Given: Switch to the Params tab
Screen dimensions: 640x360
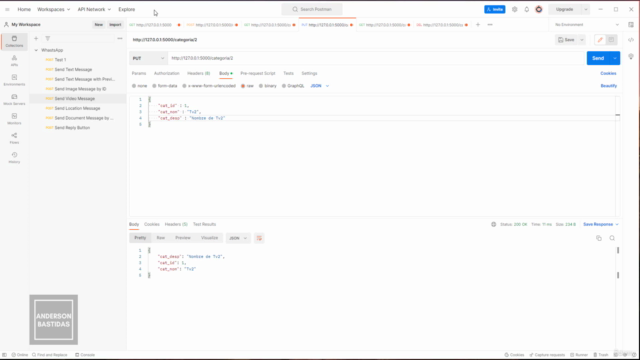Looking at the screenshot, I should (139, 73).
